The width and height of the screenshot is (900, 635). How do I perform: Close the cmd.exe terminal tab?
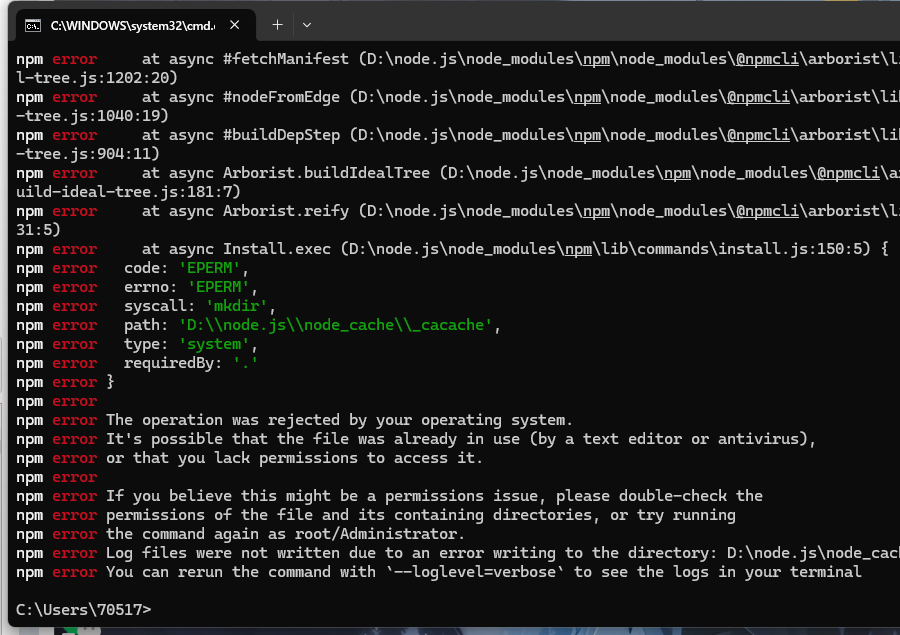coord(236,24)
